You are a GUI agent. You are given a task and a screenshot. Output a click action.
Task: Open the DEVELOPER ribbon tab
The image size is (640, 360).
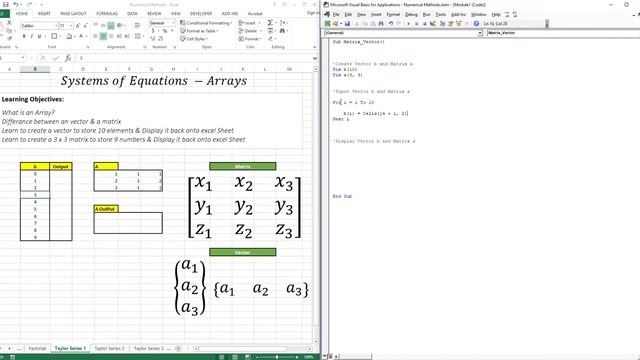(201, 13)
